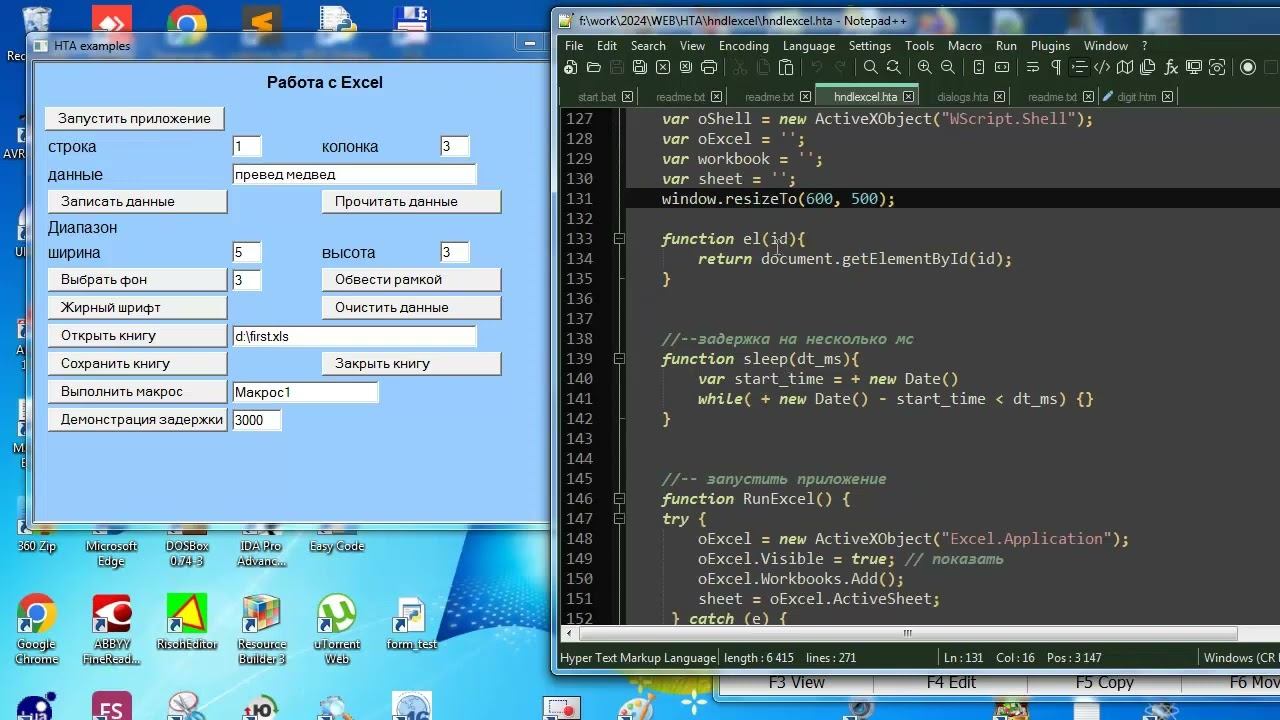Click the d:\first.xls file path field
Screen dimensions: 1280x720
tap(354, 336)
